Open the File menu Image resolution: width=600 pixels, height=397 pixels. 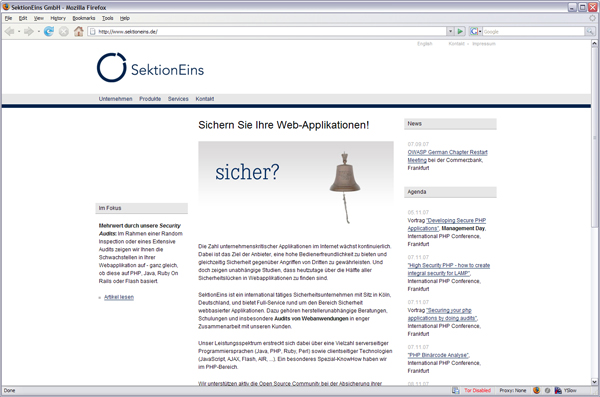point(8,18)
